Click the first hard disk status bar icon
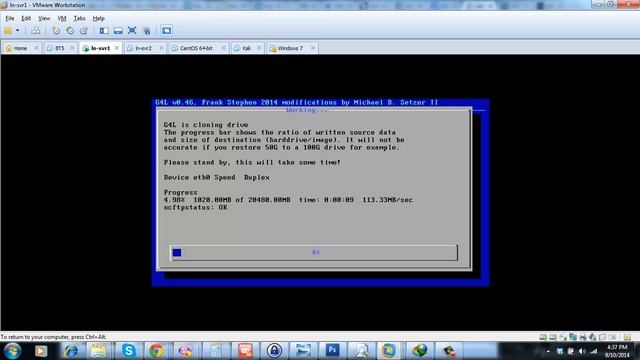Screen dimensions: 640x360 543,337
